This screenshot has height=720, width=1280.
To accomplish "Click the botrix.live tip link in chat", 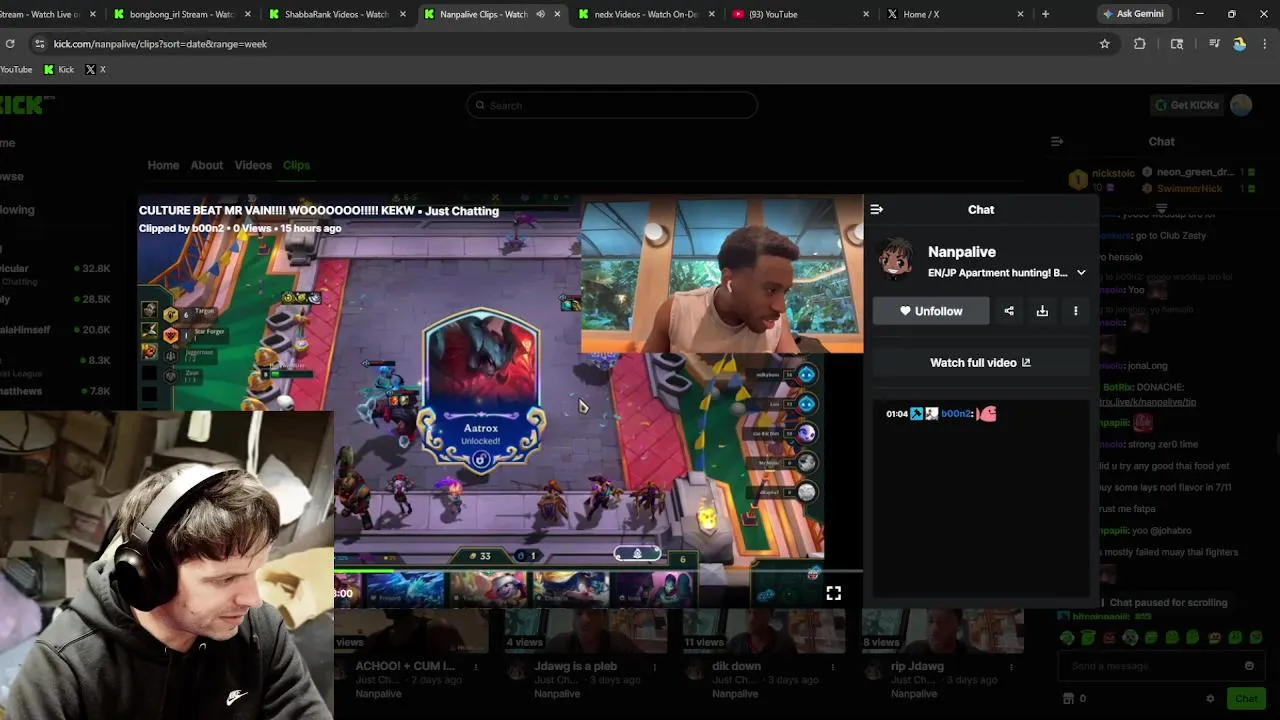I will coord(1148,402).
